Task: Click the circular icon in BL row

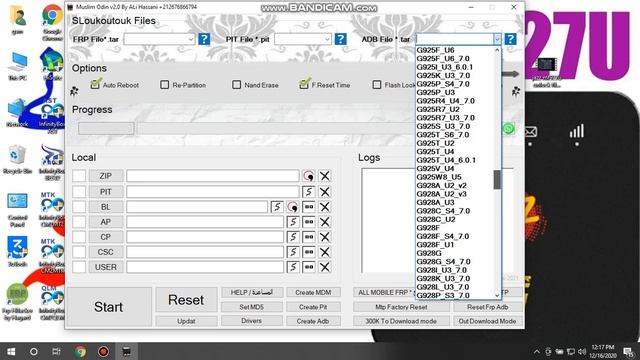Action: coord(293,207)
